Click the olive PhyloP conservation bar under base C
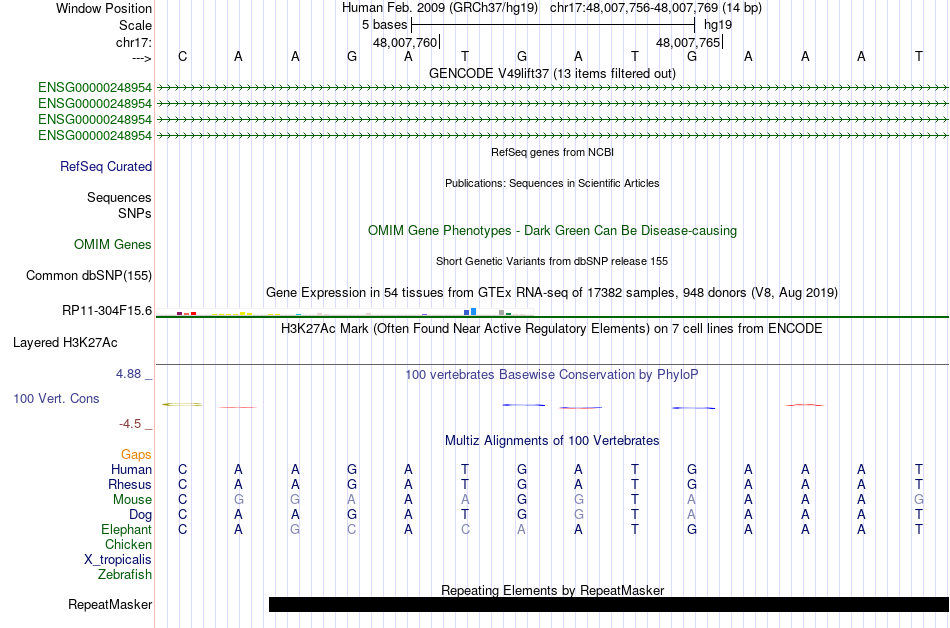Screen dimensions: 950x628 tap(182, 404)
